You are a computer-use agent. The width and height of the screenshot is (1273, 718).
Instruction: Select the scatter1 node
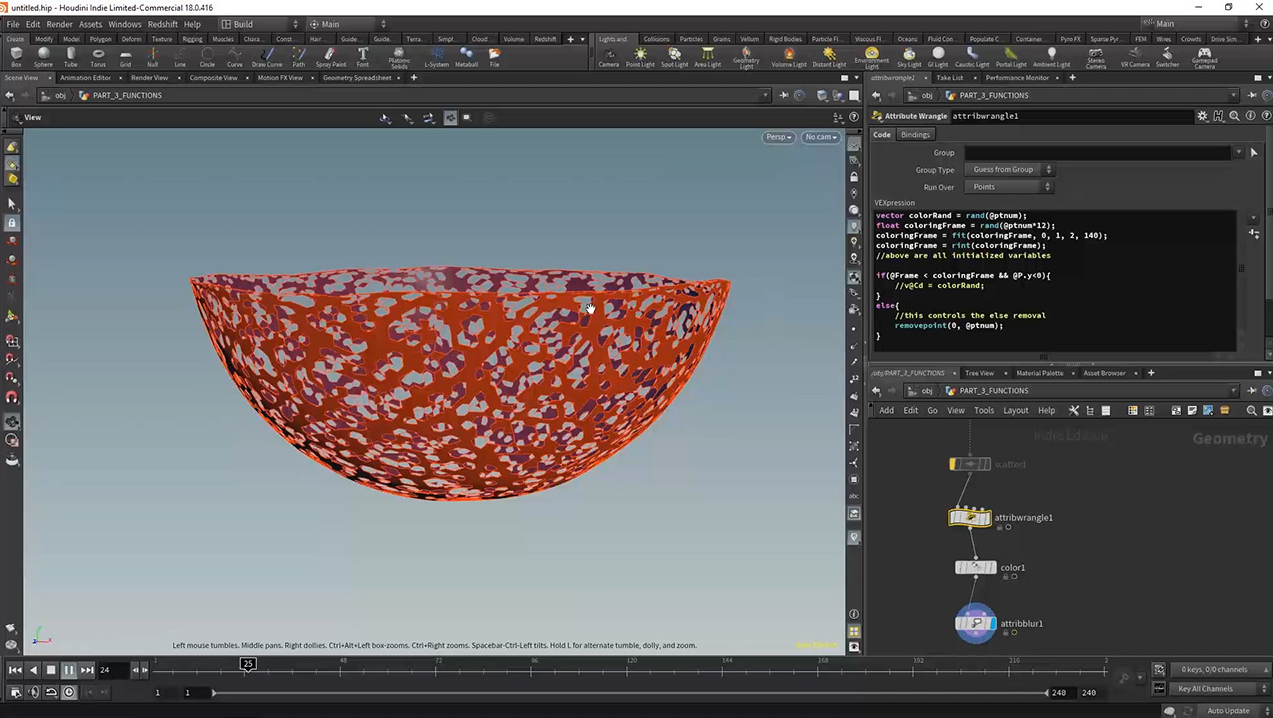coord(970,464)
